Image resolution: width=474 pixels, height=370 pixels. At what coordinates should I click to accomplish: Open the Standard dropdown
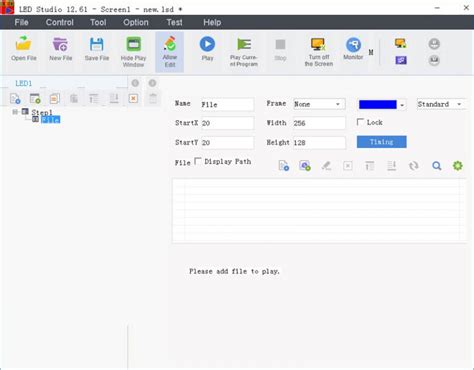click(x=441, y=104)
